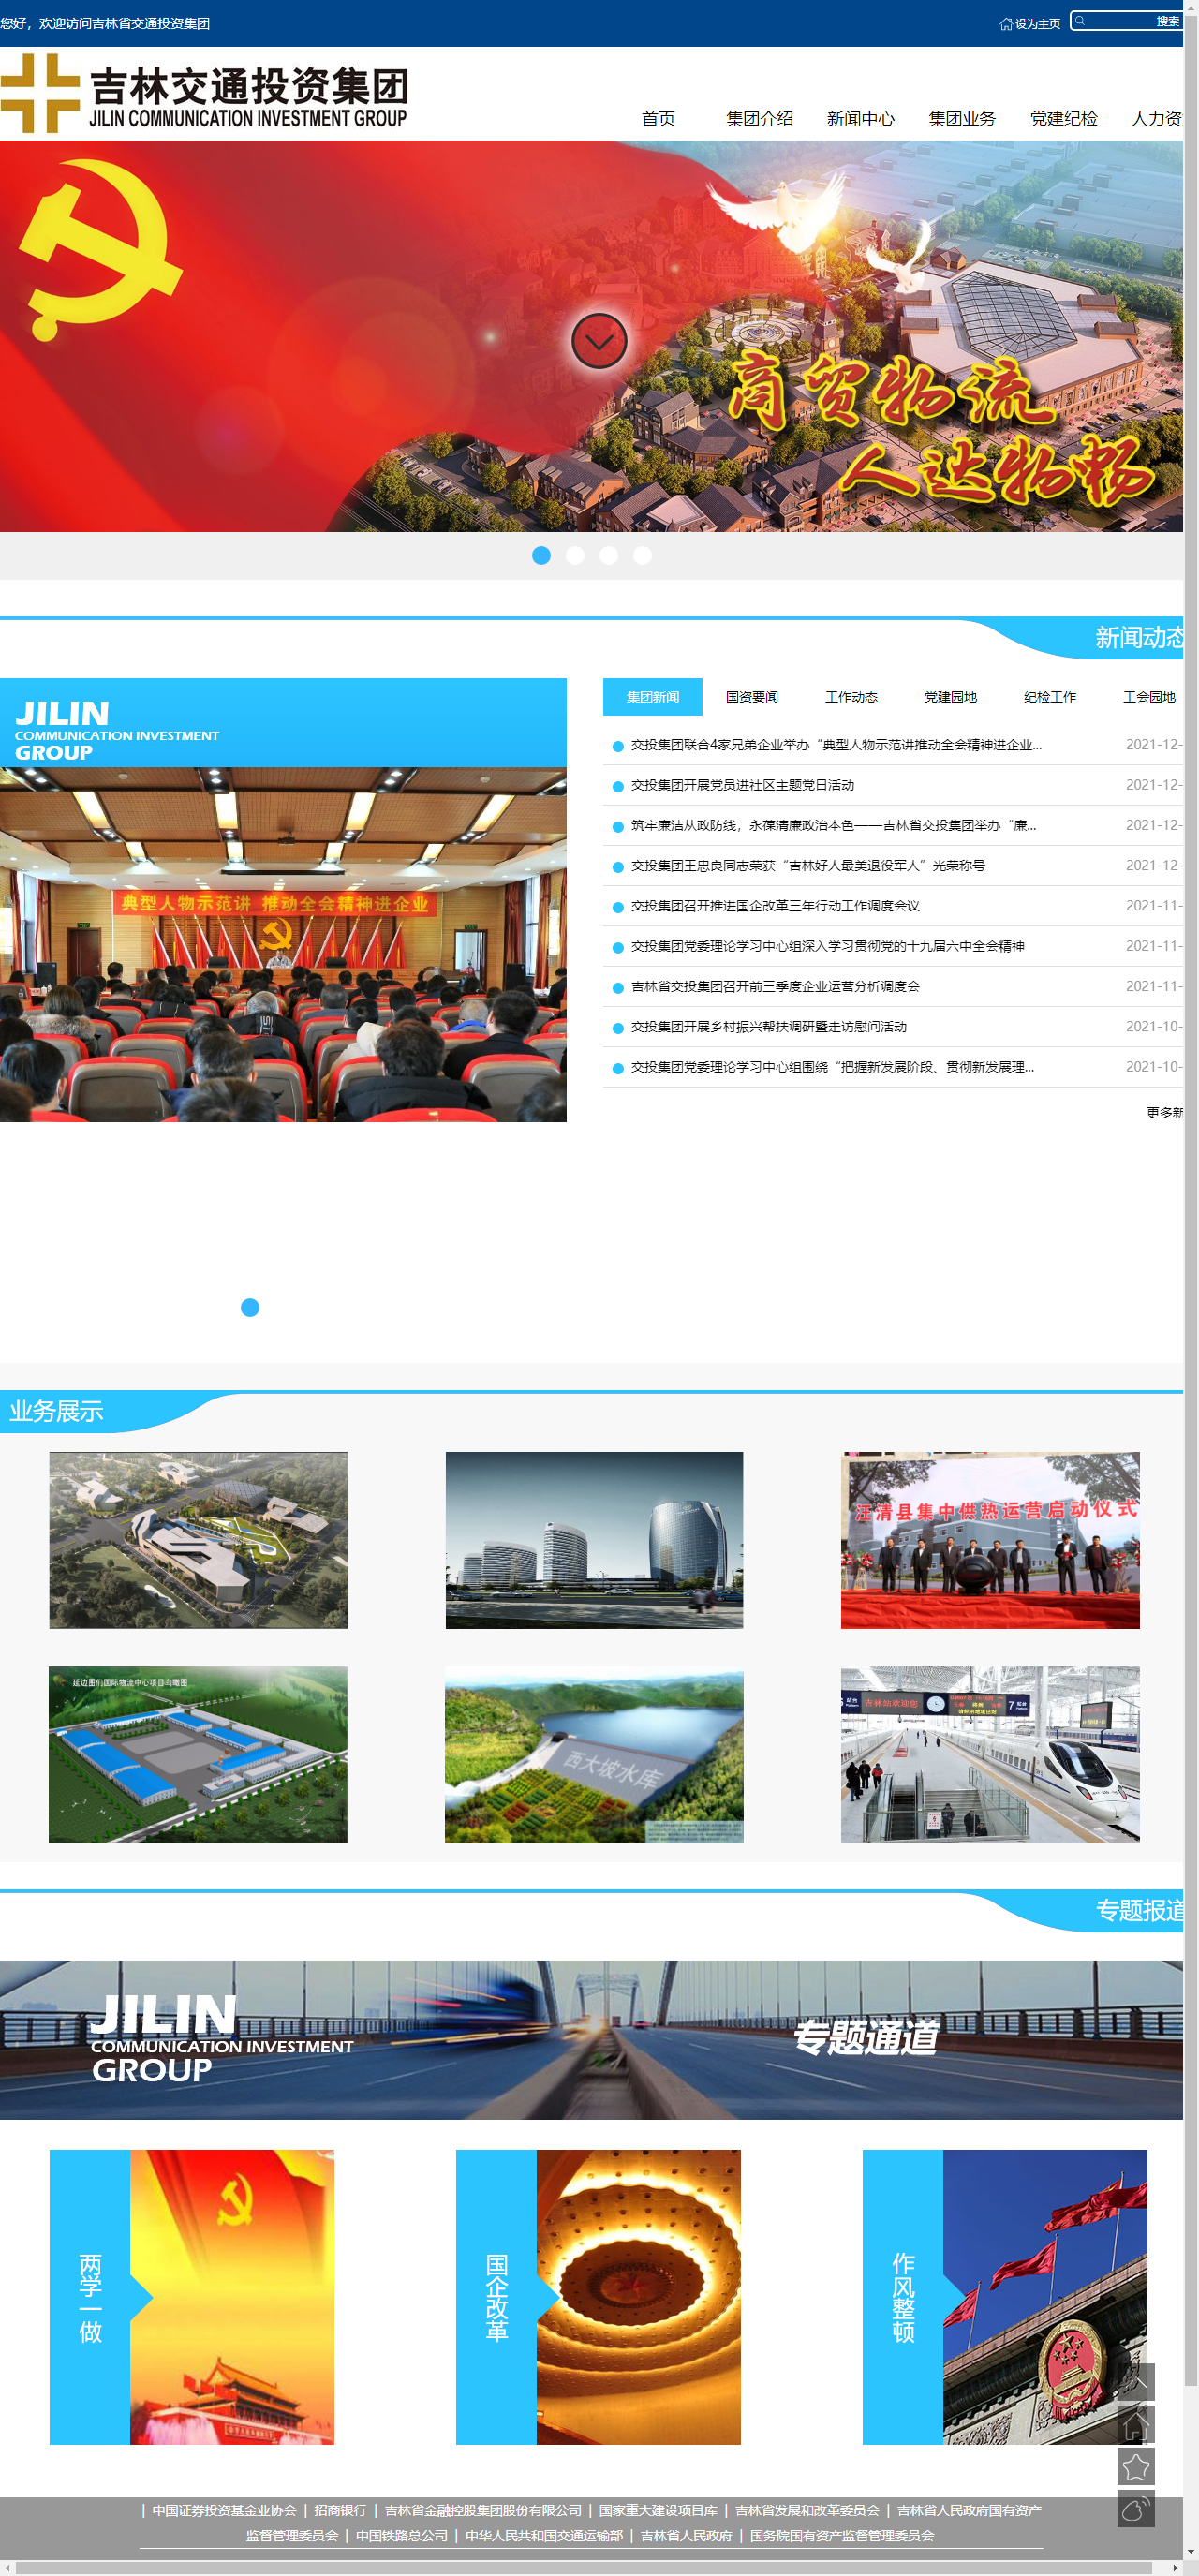The height and width of the screenshot is (2576, 1199).
Task: Select the fourth banner carousel dot
Action: coord(643,555)
